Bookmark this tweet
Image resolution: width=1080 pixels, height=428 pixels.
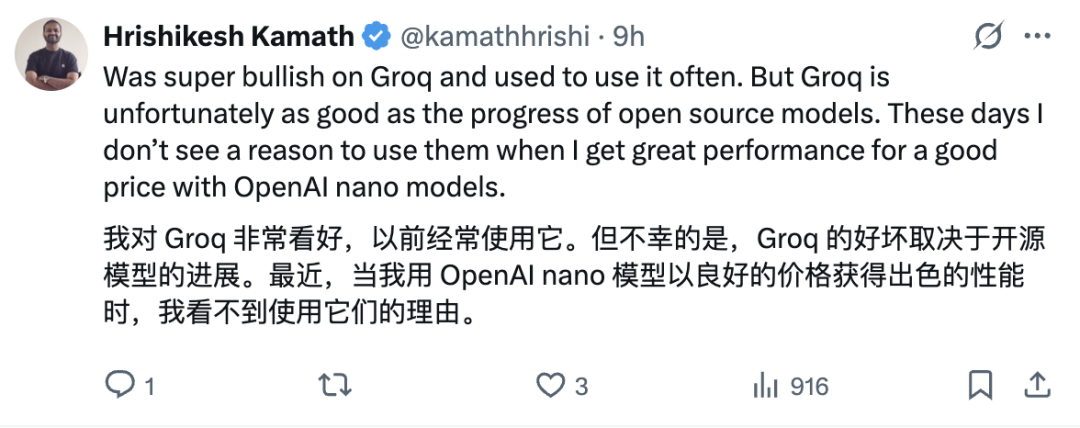[981, 385]
